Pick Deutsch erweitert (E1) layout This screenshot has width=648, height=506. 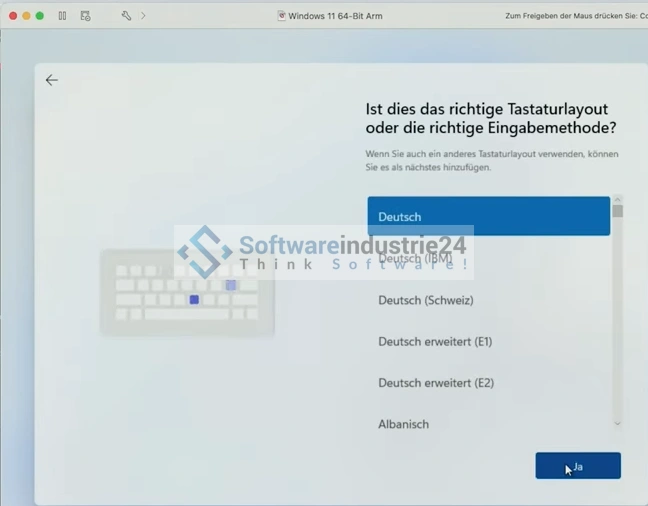pos(488,342)
